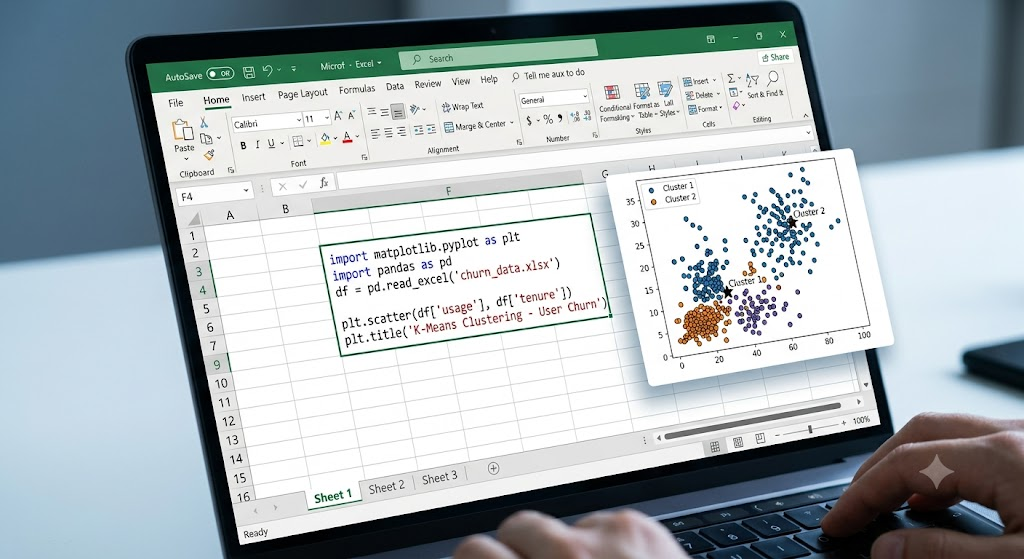This screenshot has height=559, width=1024.
Task: Expand the Paste options arrow
Action: (x=186, y=158)
